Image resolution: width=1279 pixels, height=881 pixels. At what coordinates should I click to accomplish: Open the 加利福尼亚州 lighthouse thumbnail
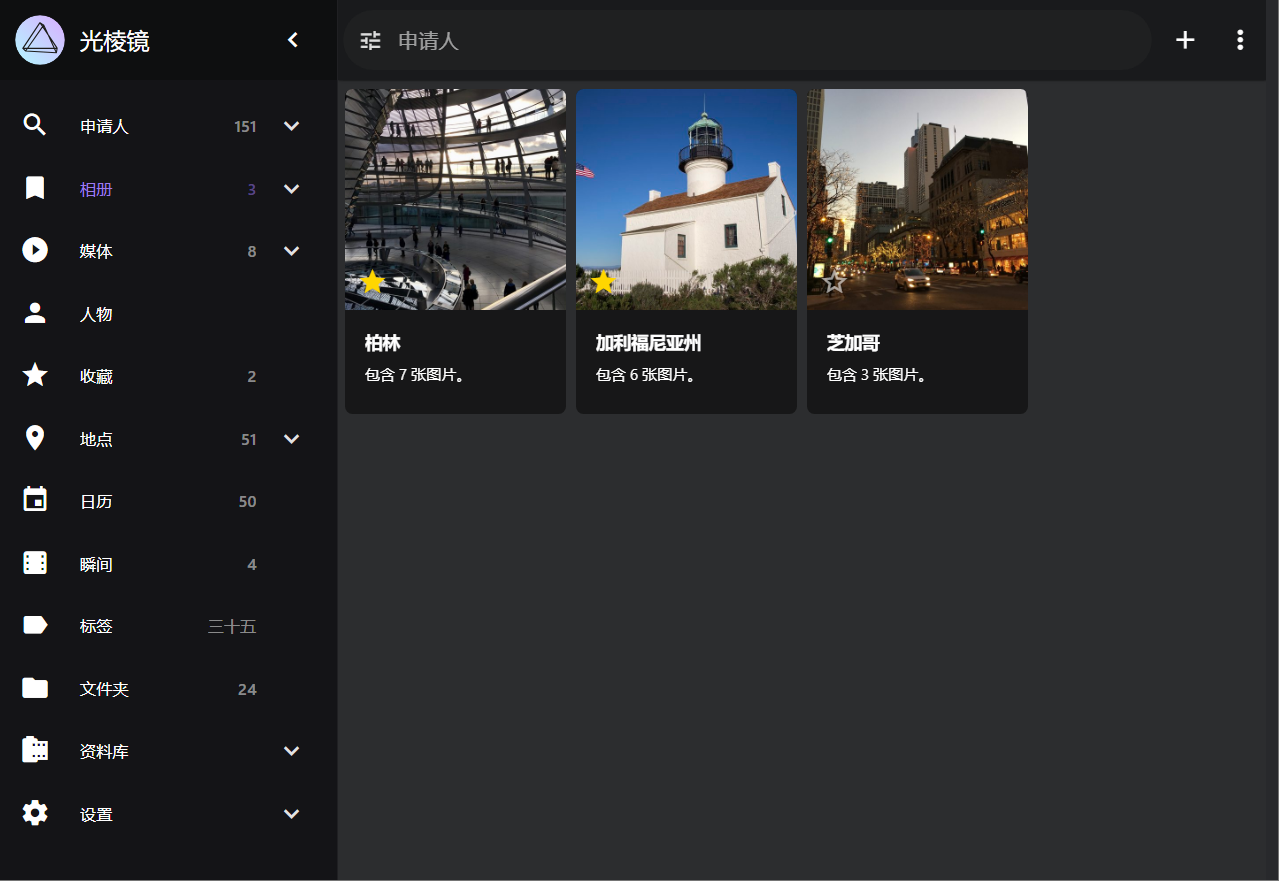point(686,199)
